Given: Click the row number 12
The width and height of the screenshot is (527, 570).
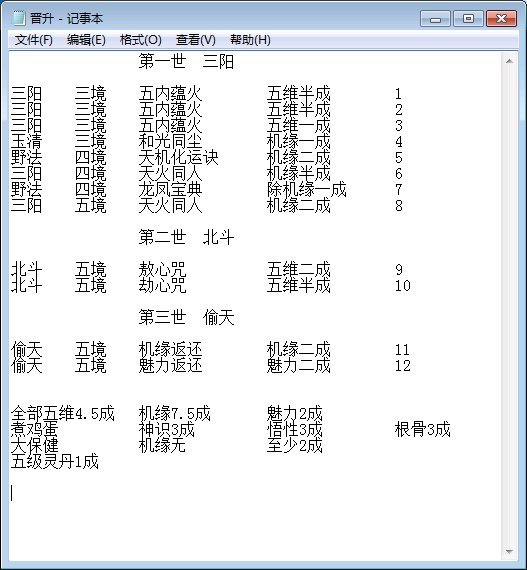Looking at the screenshot, I should pos(403,366).
